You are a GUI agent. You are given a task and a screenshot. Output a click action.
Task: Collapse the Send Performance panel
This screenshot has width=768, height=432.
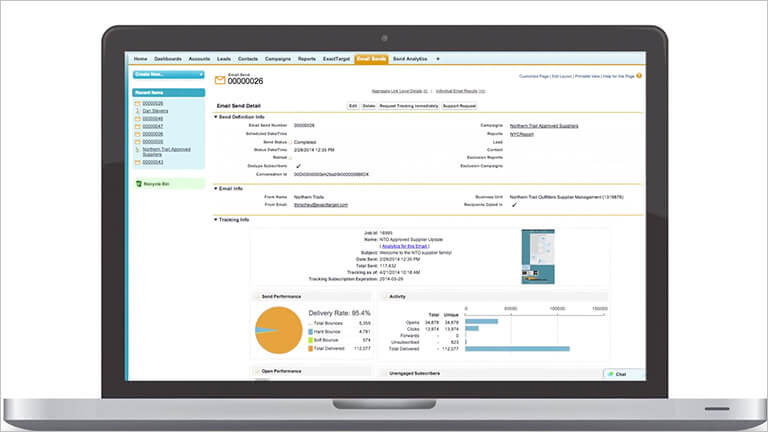click(x=257, y=296)
